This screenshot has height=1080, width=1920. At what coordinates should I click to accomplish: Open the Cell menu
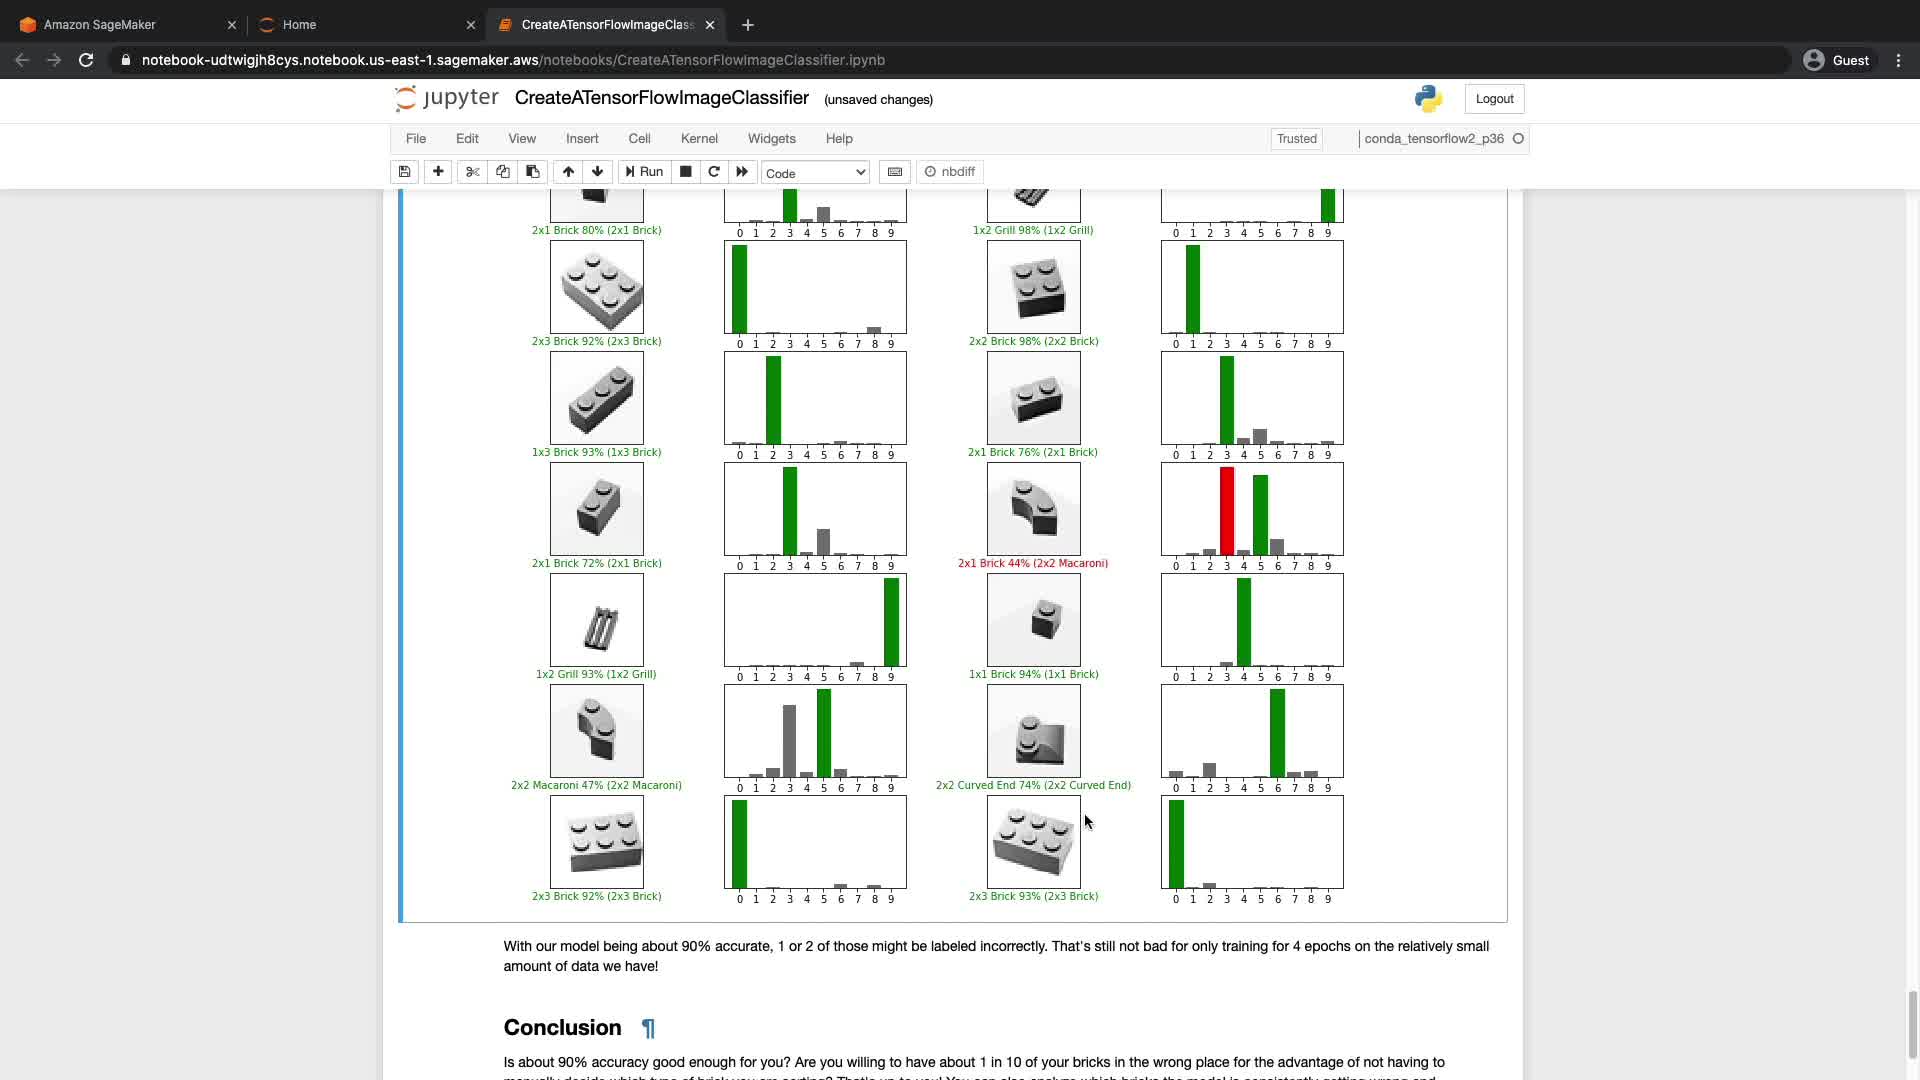(x=639, y=139)
